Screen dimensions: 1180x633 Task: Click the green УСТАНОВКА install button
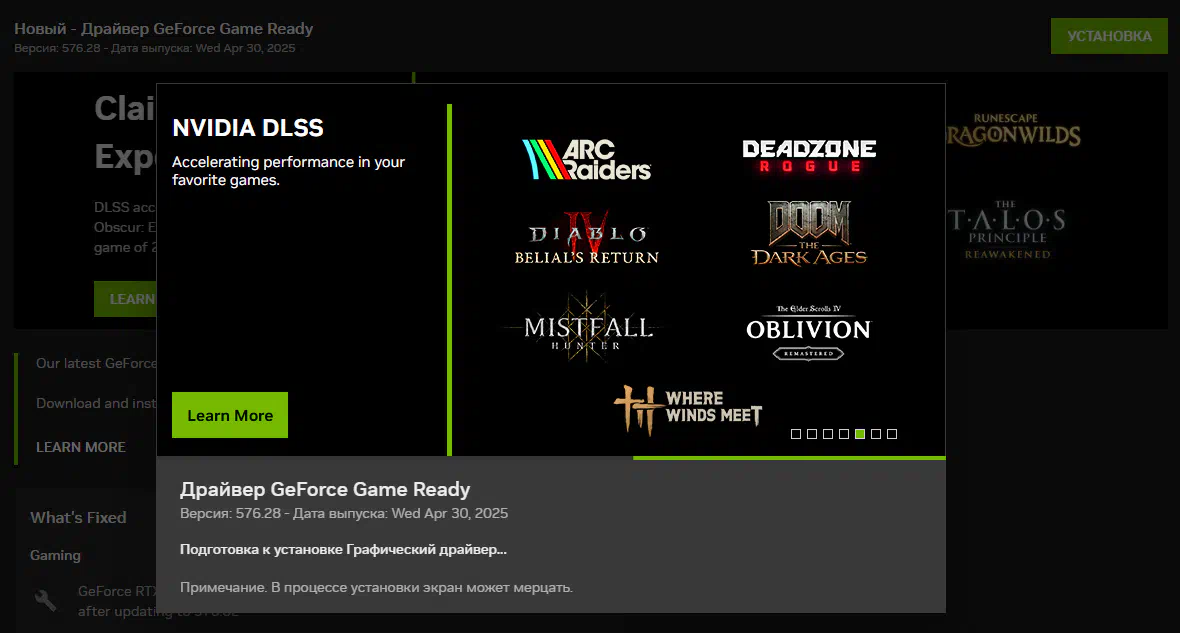pyautogui.click(x=1109, y=36)
